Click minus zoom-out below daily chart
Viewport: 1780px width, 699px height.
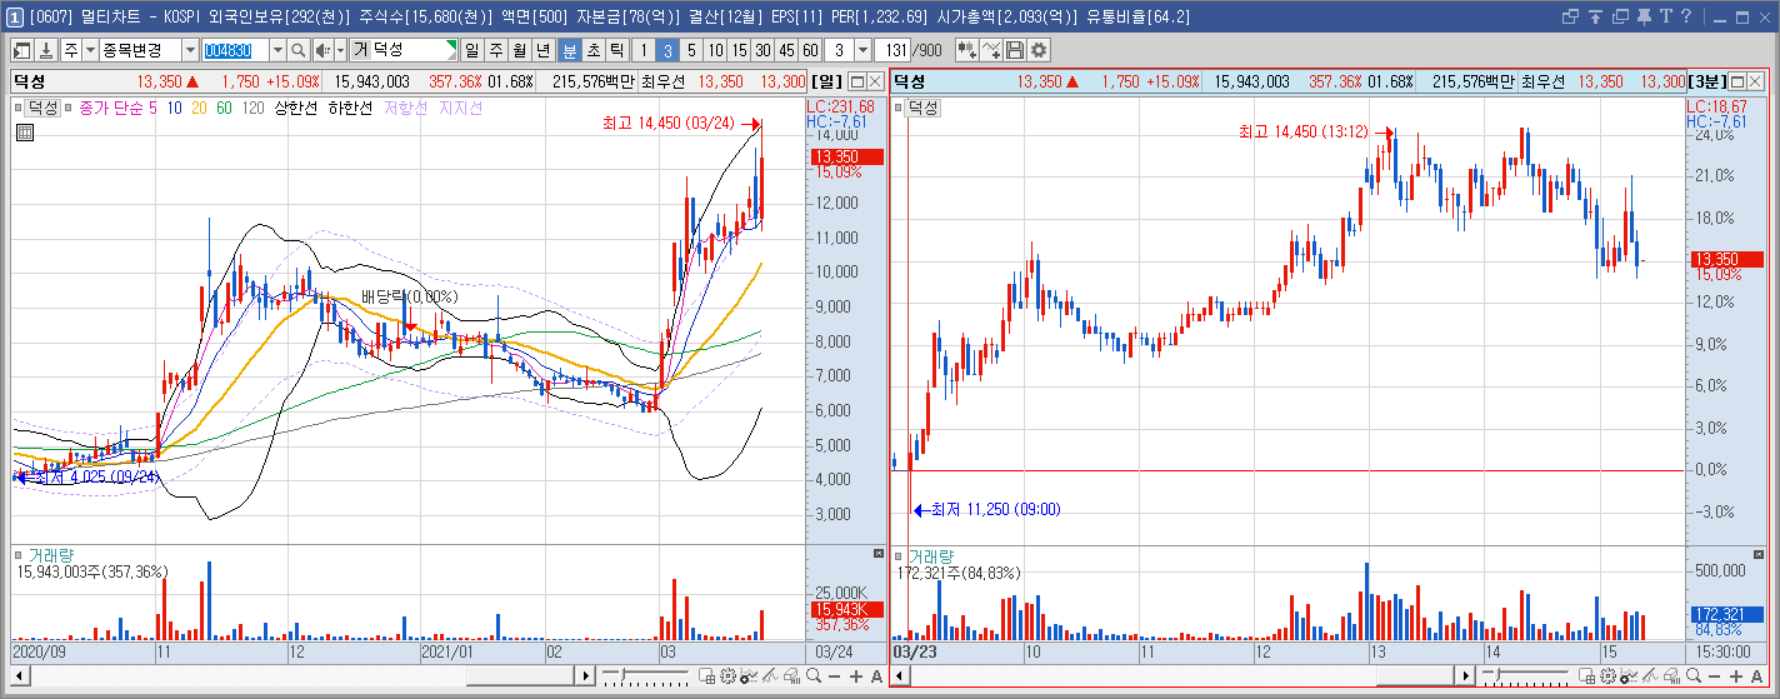tap(835, 677)
